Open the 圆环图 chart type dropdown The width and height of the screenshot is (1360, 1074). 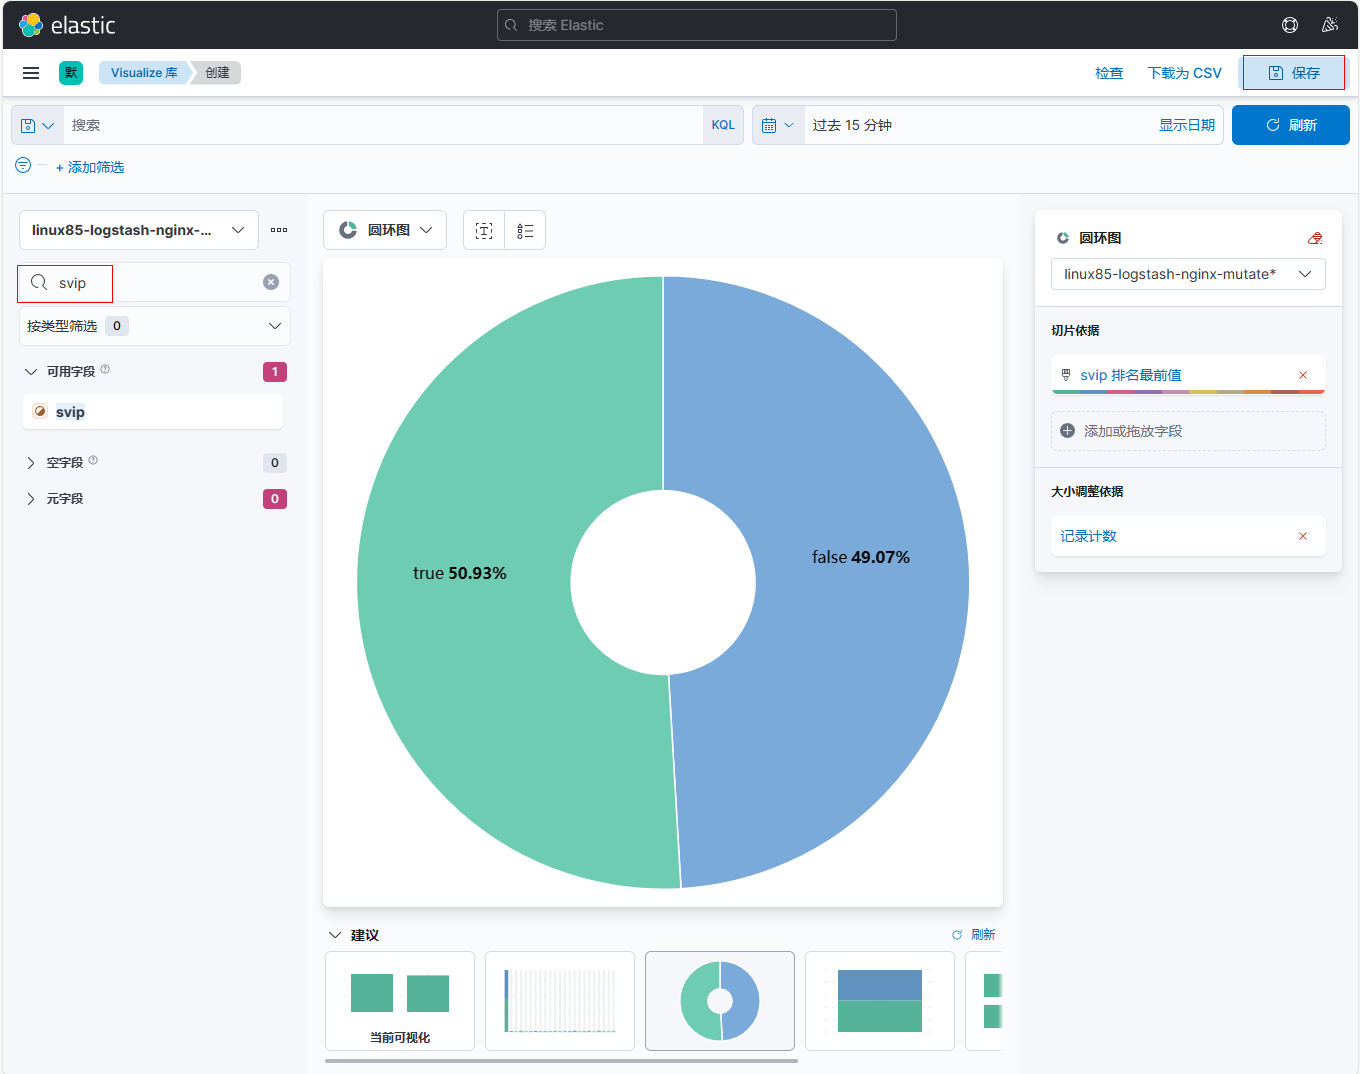pyautogui.click(x=385, y=230)
